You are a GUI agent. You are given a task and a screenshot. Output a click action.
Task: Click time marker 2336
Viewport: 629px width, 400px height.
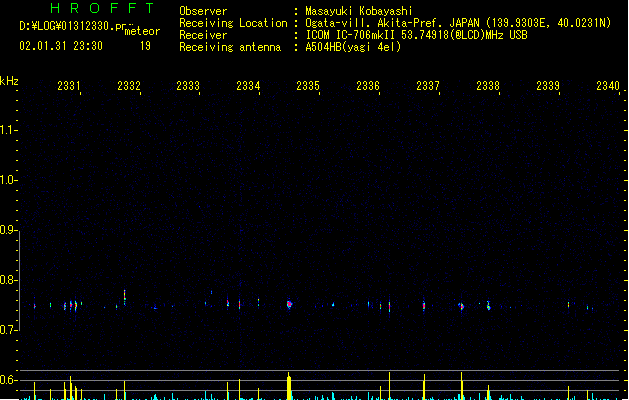pos(368,85)
